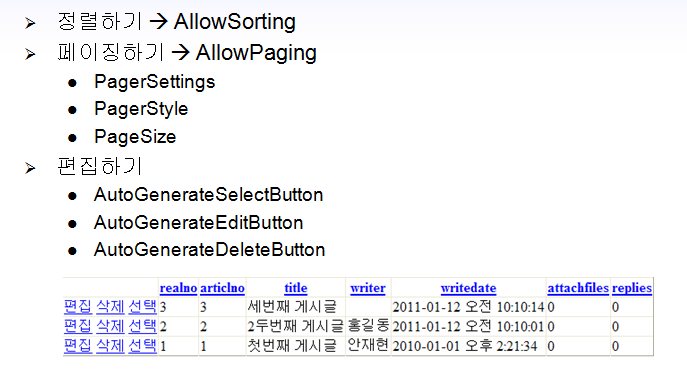
Task: Click writer cell 안재현
Action: tap(368, 345)
